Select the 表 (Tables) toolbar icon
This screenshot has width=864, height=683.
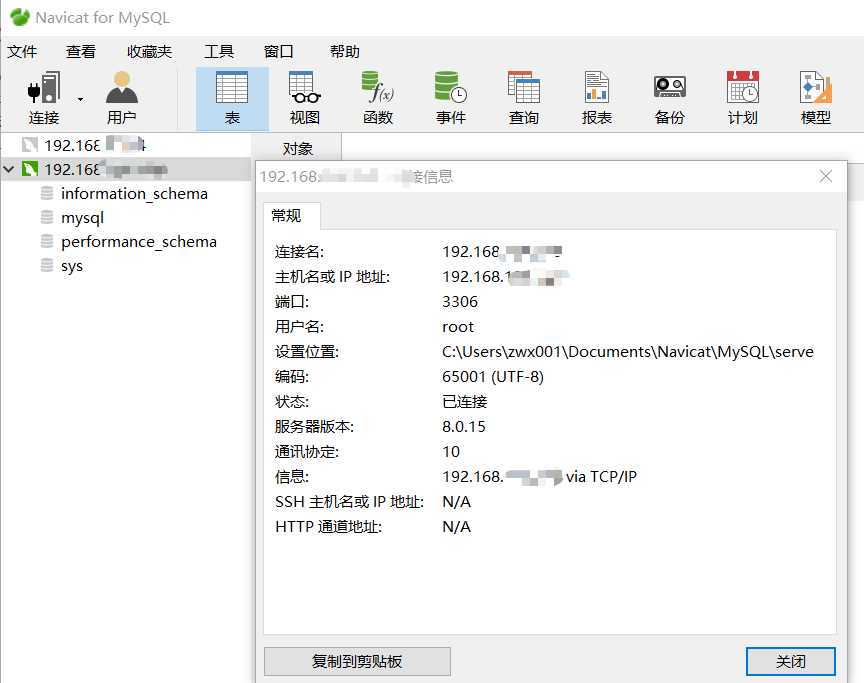232,97
